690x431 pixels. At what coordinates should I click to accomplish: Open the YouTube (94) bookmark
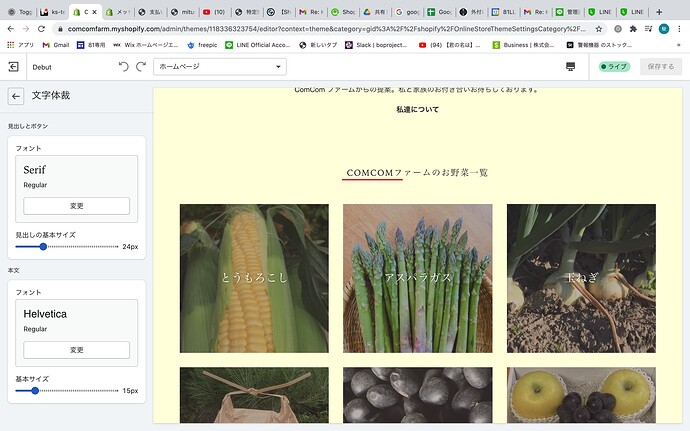(449, 45)
